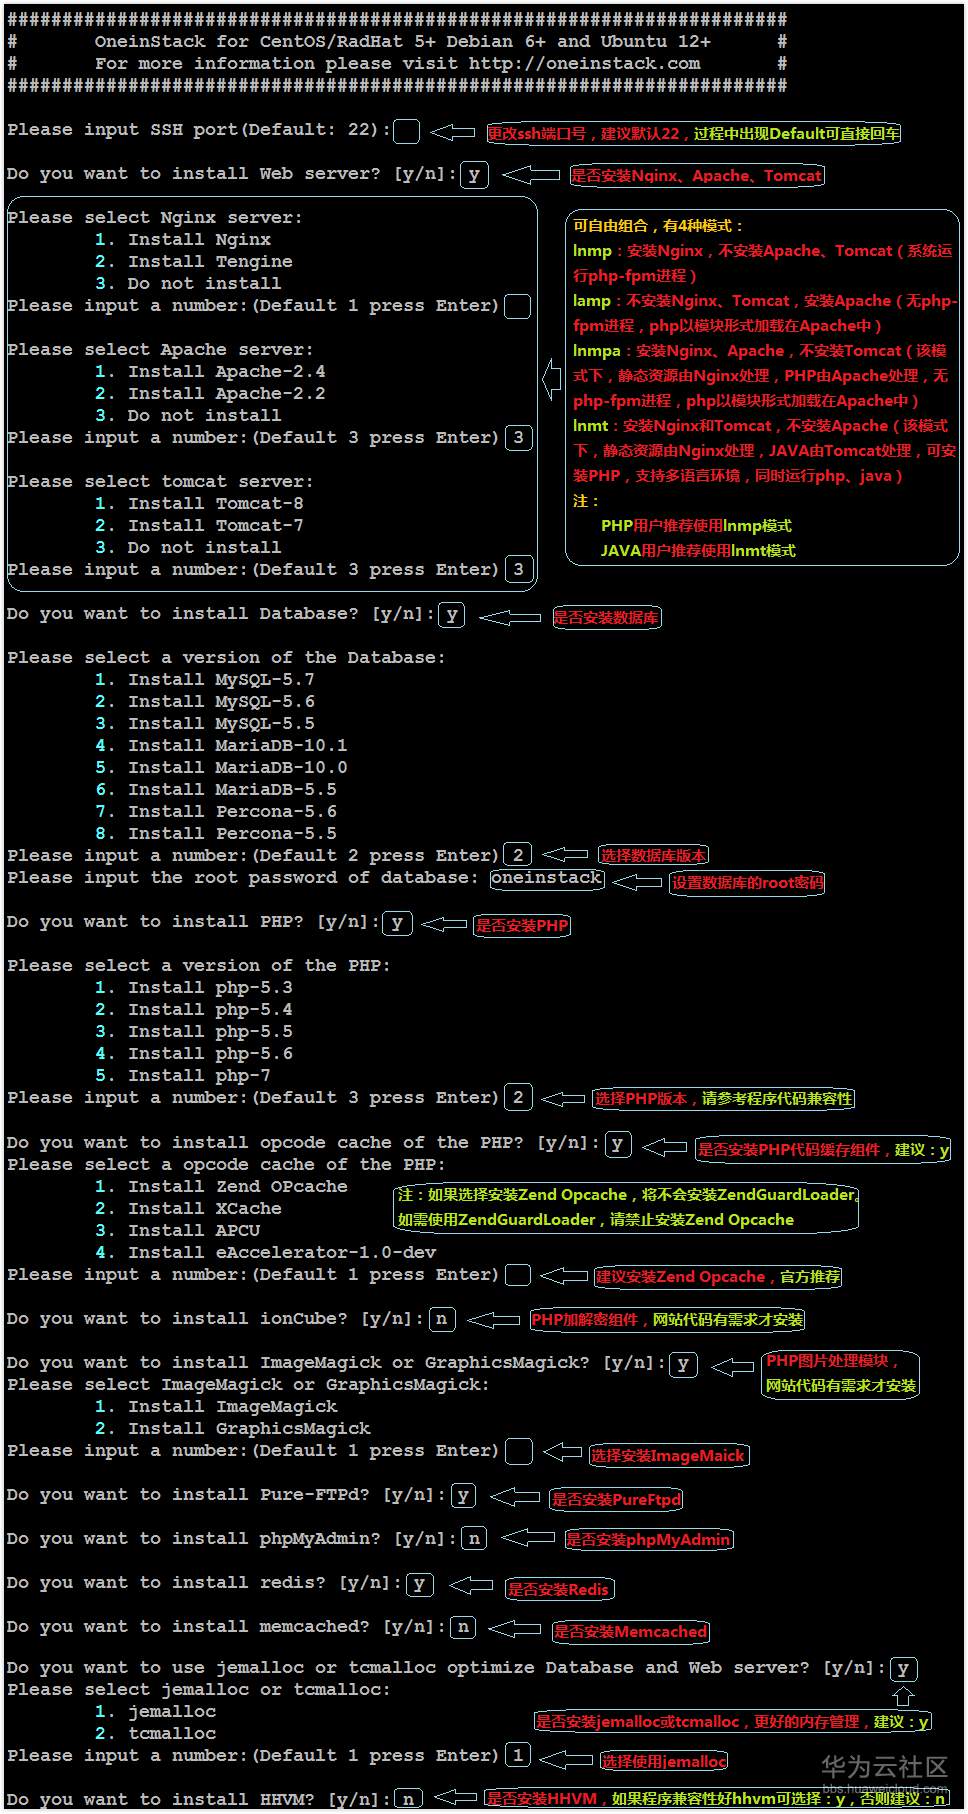968x1814 pixels.
Task: Click the arrow next to the root password field
Action: pos(637,881)
